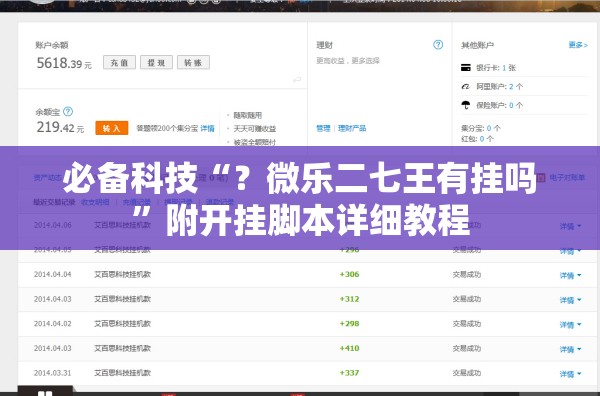Viewport: 600px width, 396px height.
Task: Expand 详情 for the +312 transaction
Action: [570, 300]
